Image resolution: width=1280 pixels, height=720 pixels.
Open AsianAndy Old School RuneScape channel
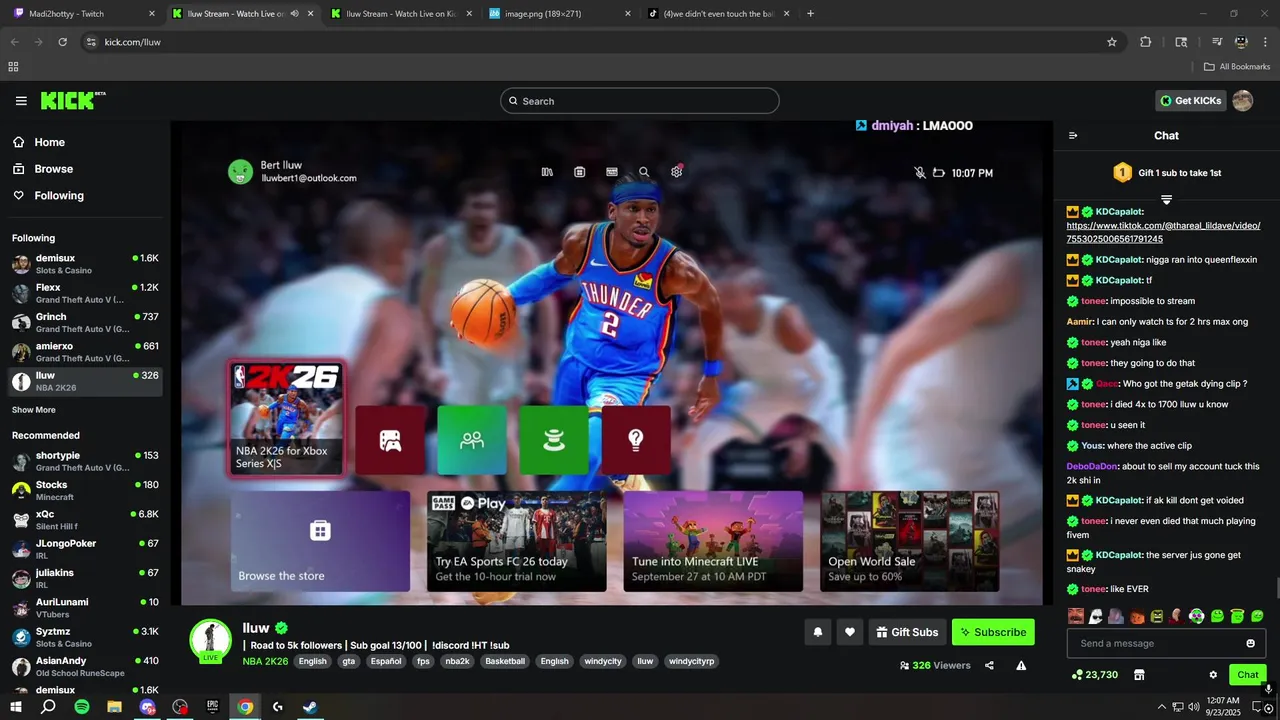[85, 666]
